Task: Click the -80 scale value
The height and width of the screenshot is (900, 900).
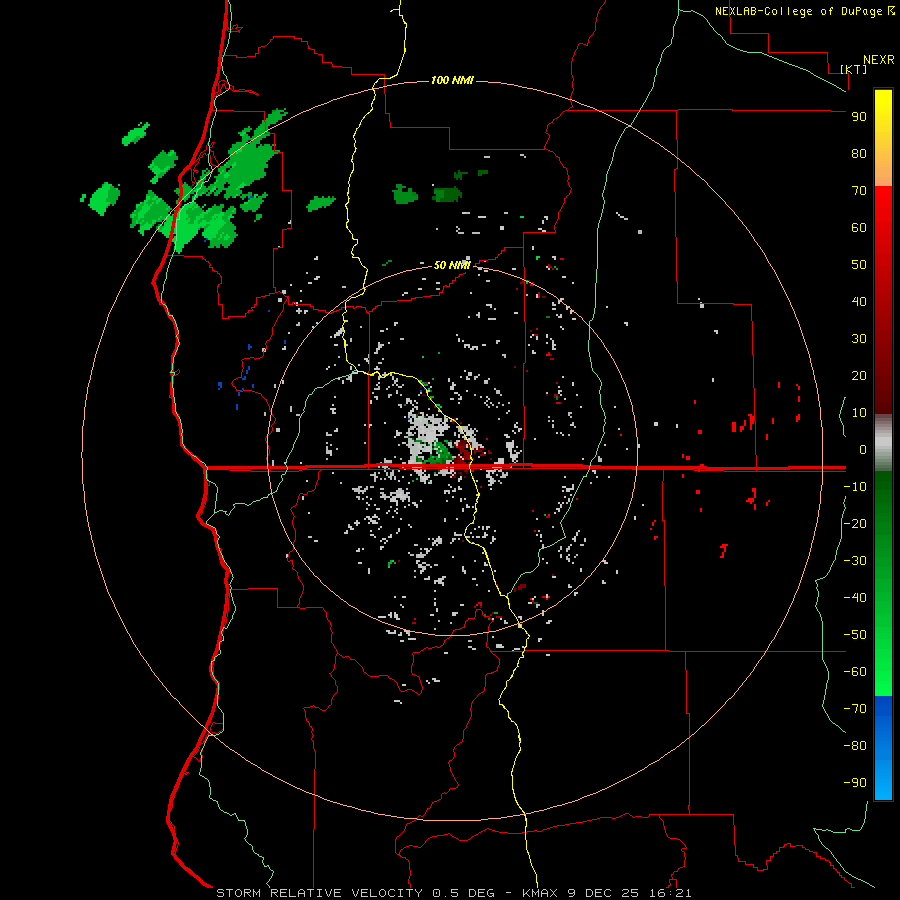Action: click(x=855, y=746)
